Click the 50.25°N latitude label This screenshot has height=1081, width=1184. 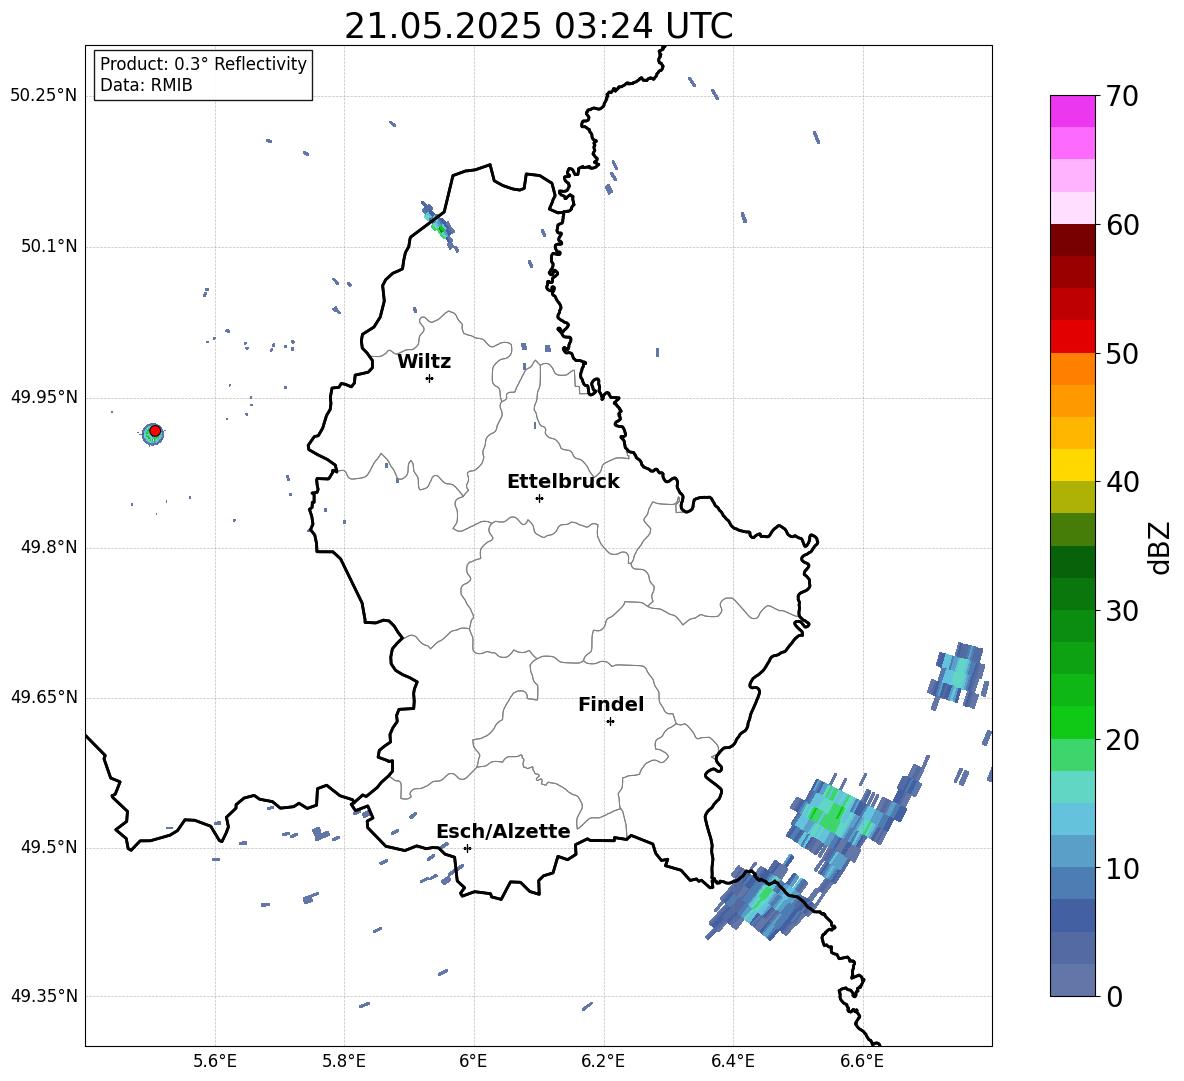(44, 96)
